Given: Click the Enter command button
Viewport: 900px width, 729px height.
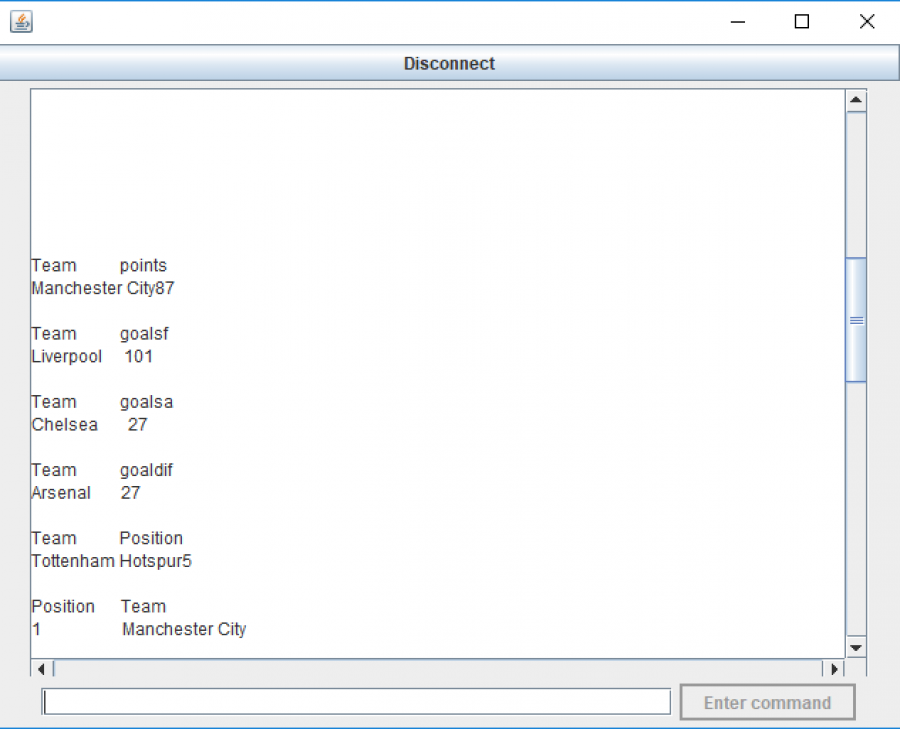Looking at the screenshot, I should click(767, 703).
